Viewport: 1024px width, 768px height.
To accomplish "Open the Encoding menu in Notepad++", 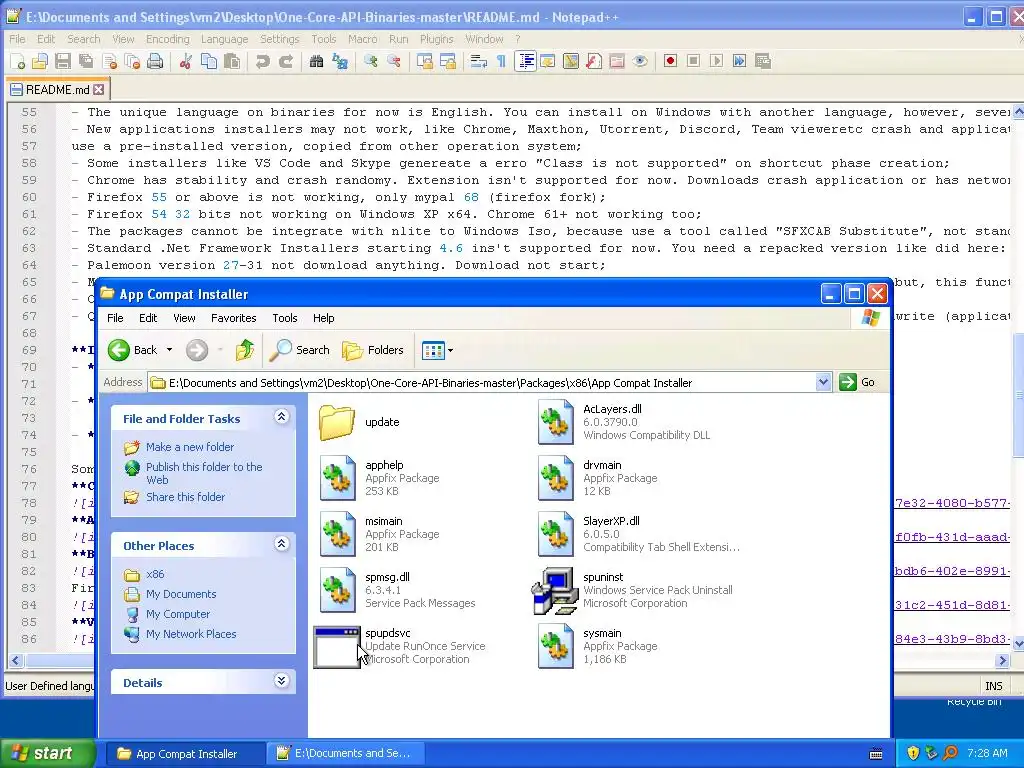I will 168,39.
